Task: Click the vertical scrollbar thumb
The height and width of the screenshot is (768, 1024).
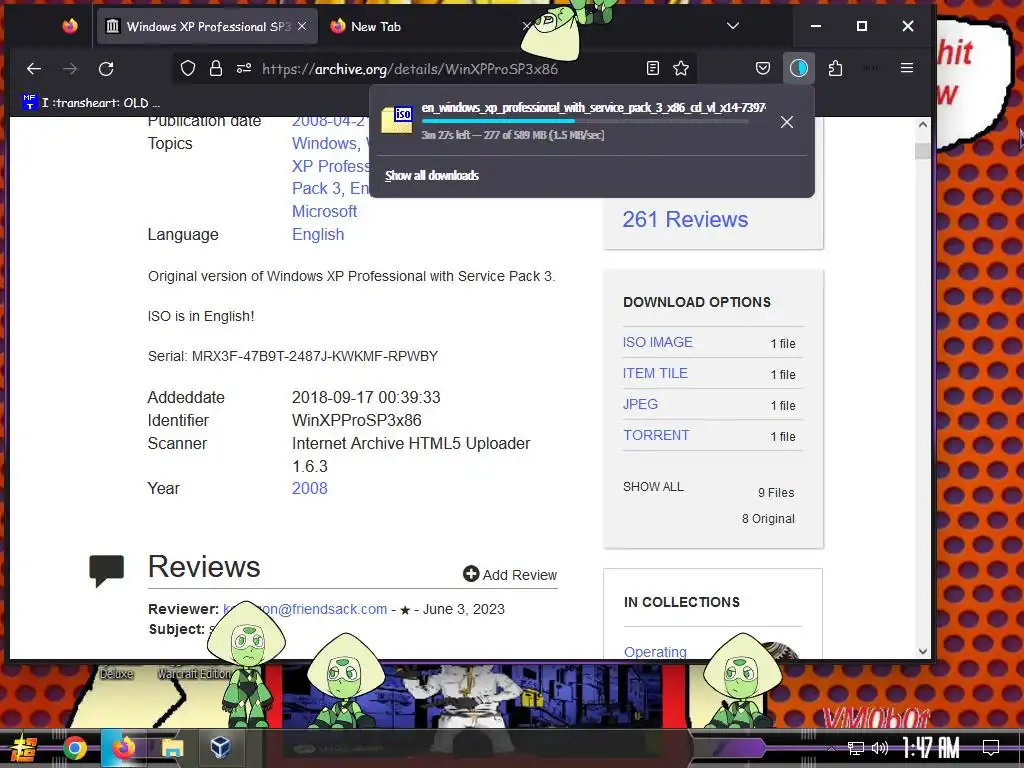Action: coord(922,151)
